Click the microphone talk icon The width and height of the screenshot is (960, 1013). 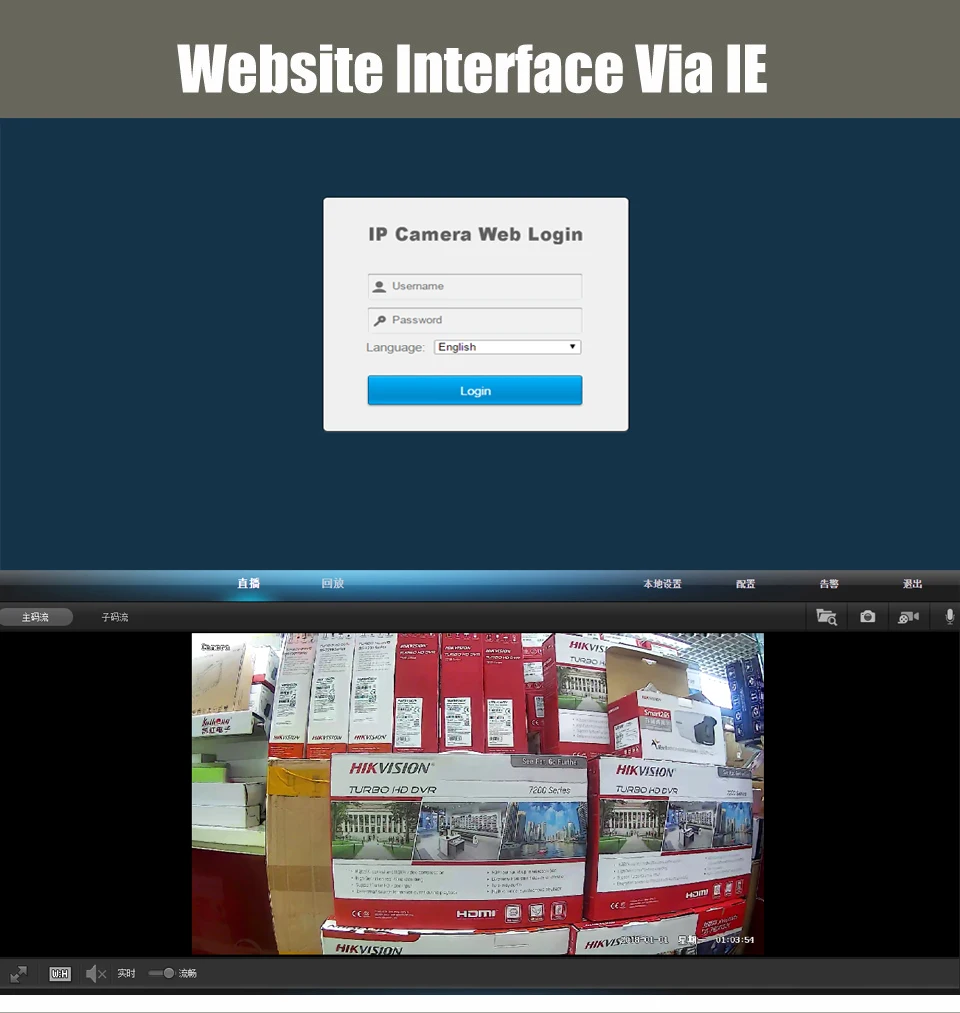tap(949, 617)
